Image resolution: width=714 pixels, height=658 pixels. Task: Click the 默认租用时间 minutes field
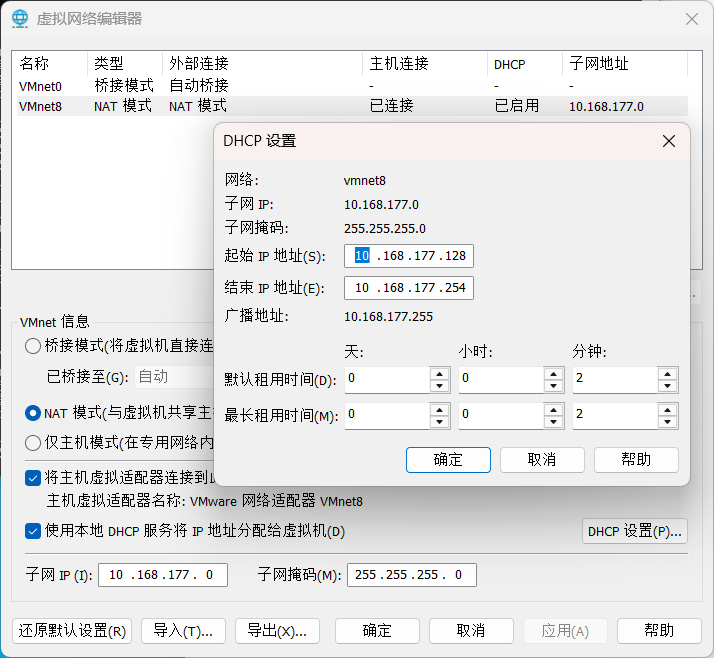[x=615, y=380]
